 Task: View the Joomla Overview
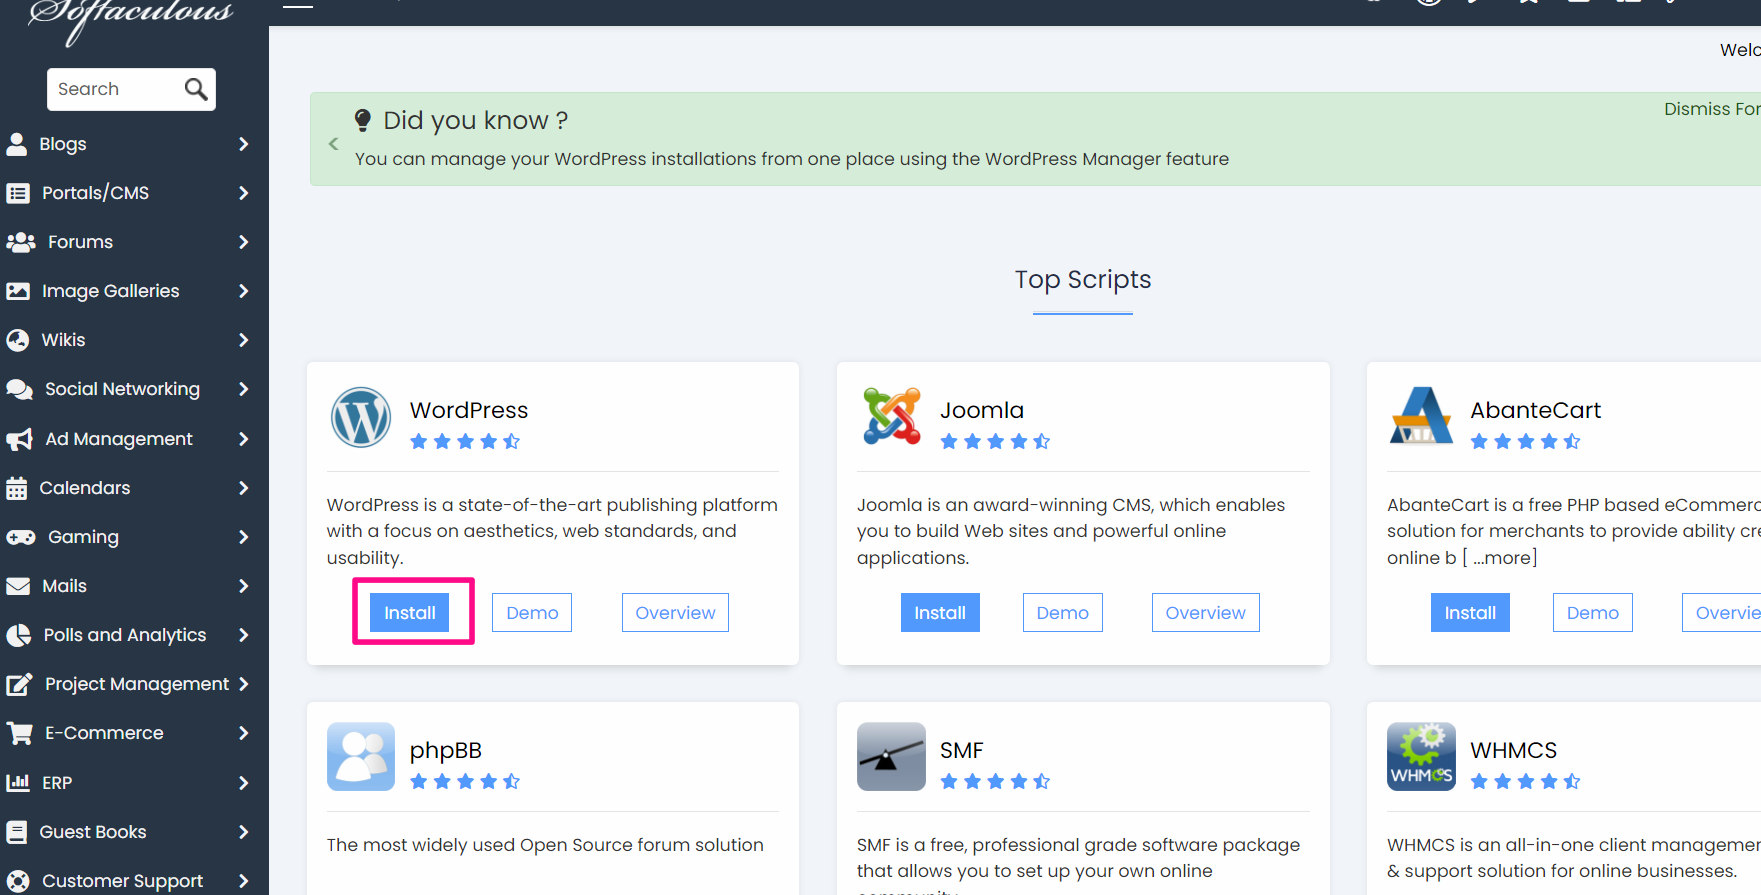(1205, 613)
